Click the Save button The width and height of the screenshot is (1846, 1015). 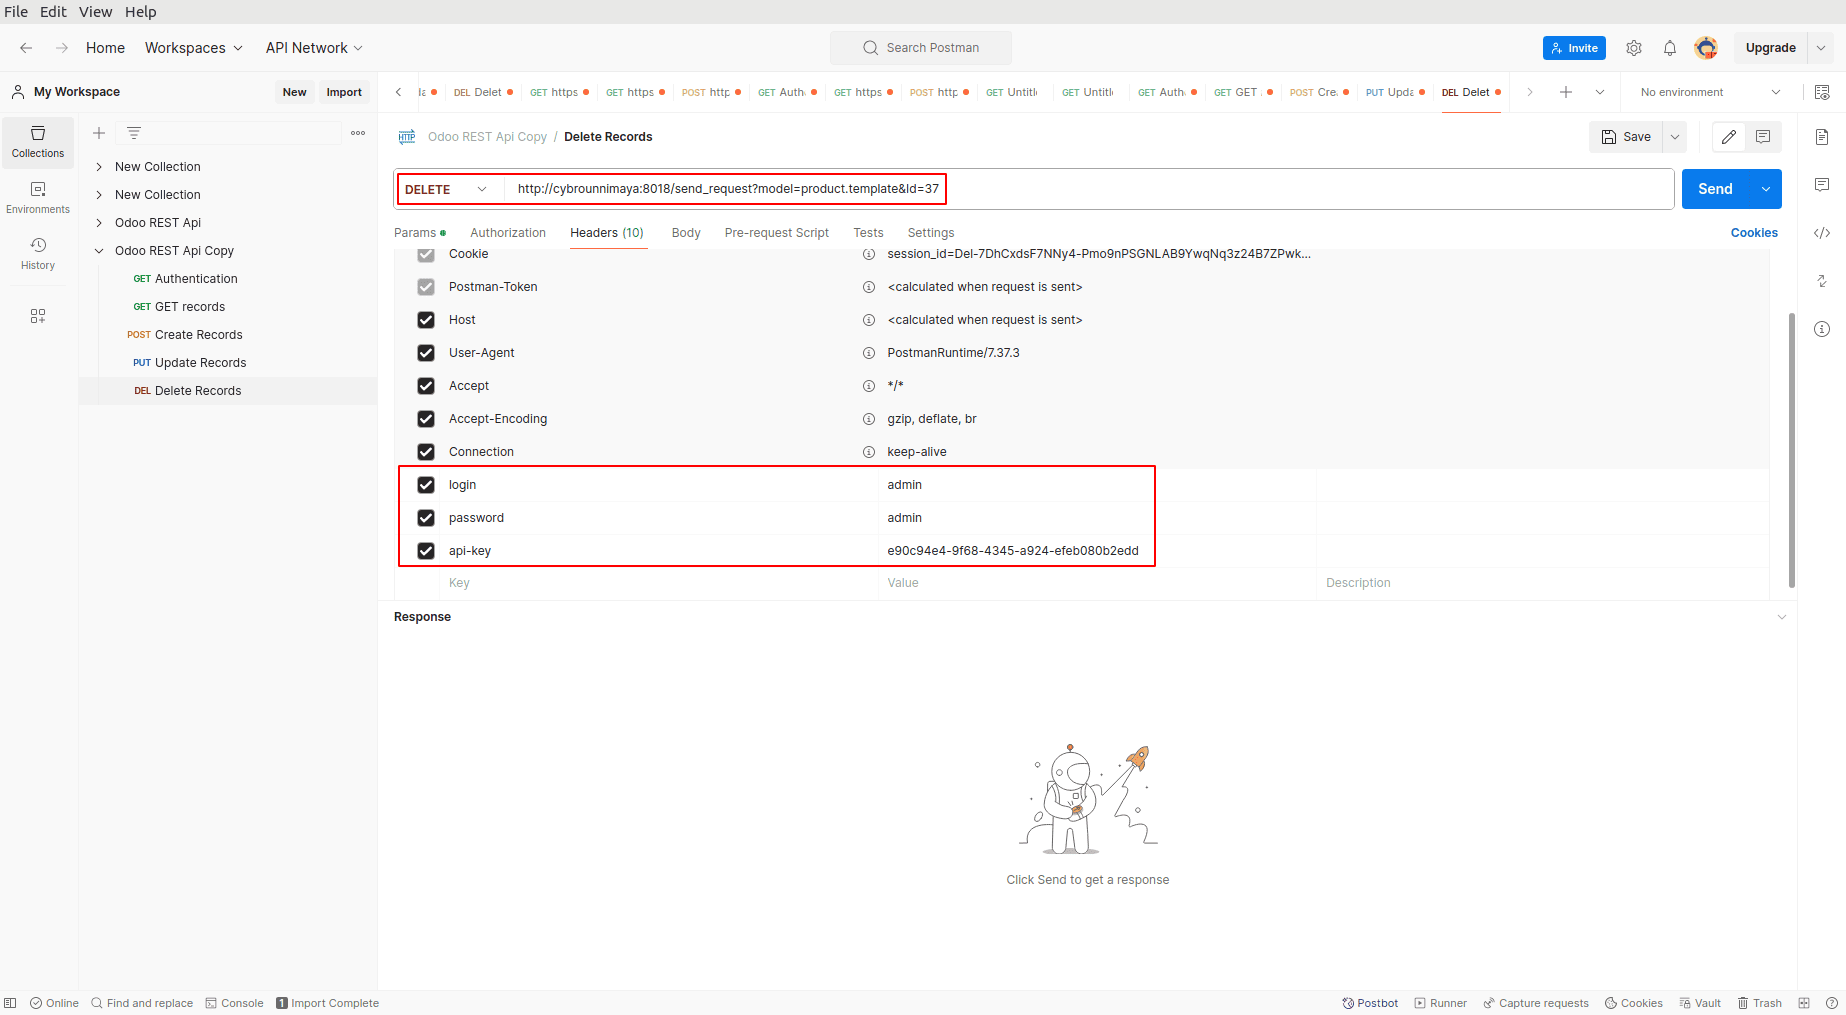1626,137
